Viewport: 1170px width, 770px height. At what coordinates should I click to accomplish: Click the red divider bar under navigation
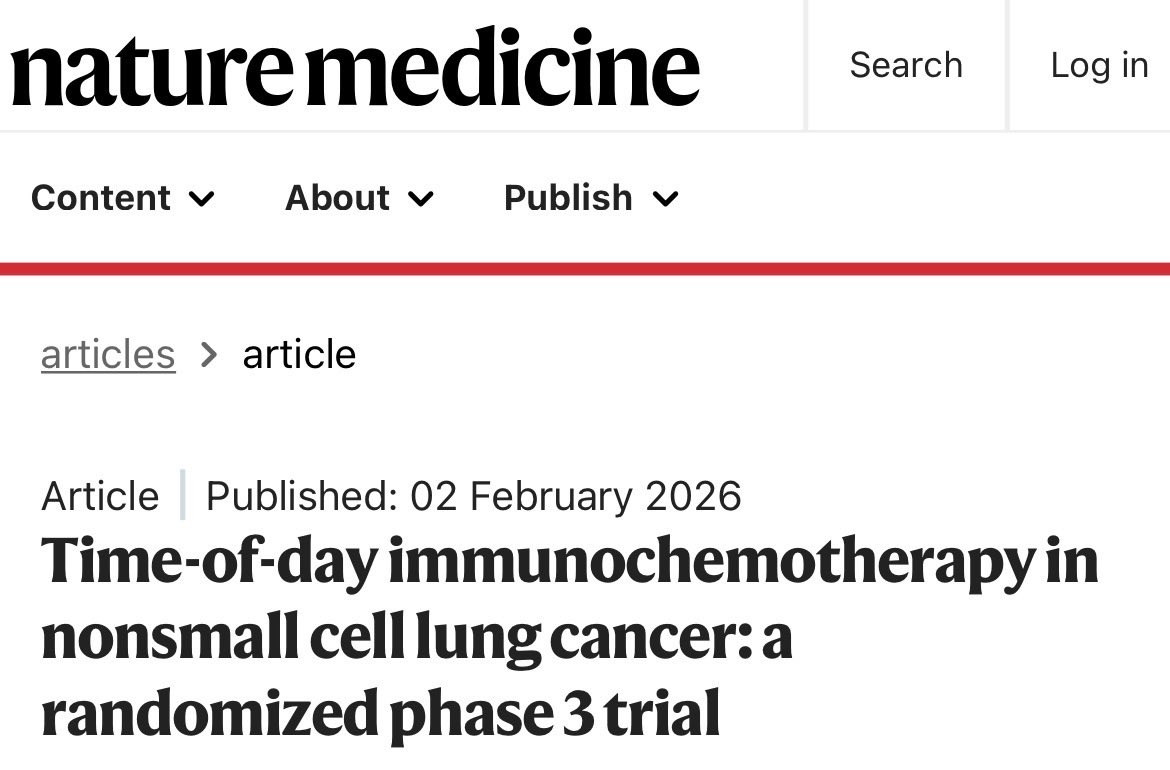(585, 268)
